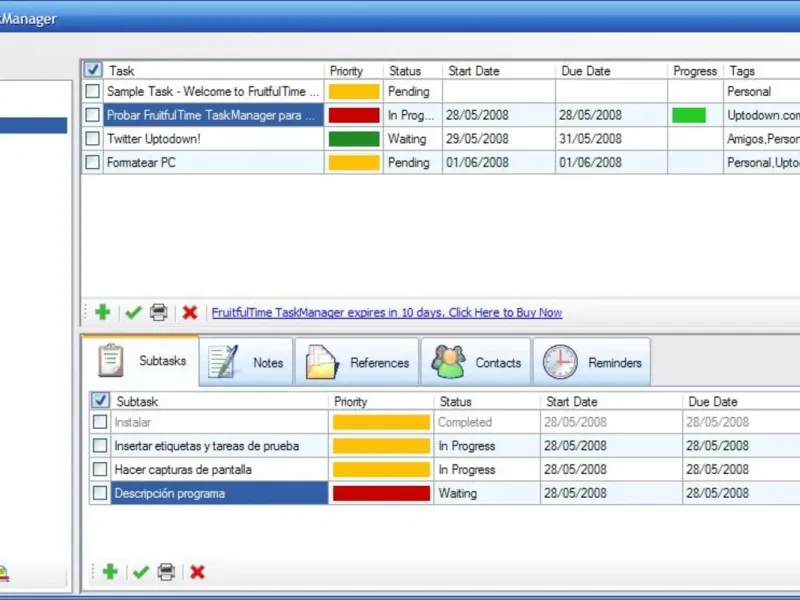Print subtasks using subtask toolbar printer icon
Screen dimensions: 800x600
click(166, 572)
